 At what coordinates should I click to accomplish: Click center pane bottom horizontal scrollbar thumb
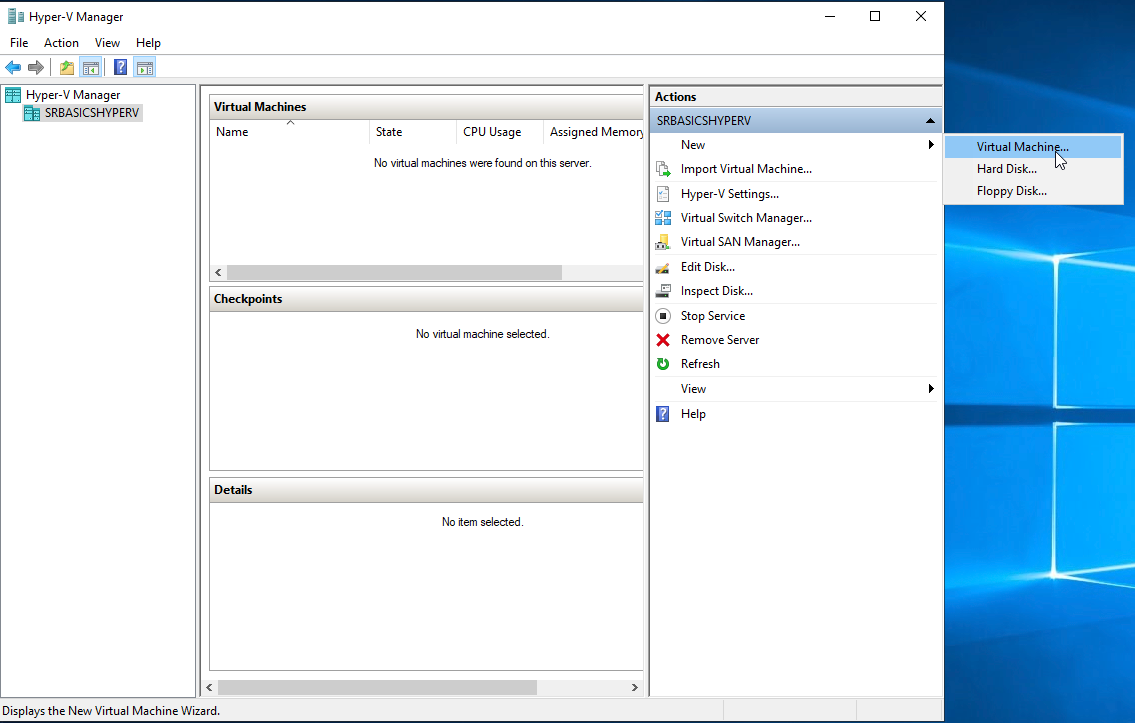377,688
